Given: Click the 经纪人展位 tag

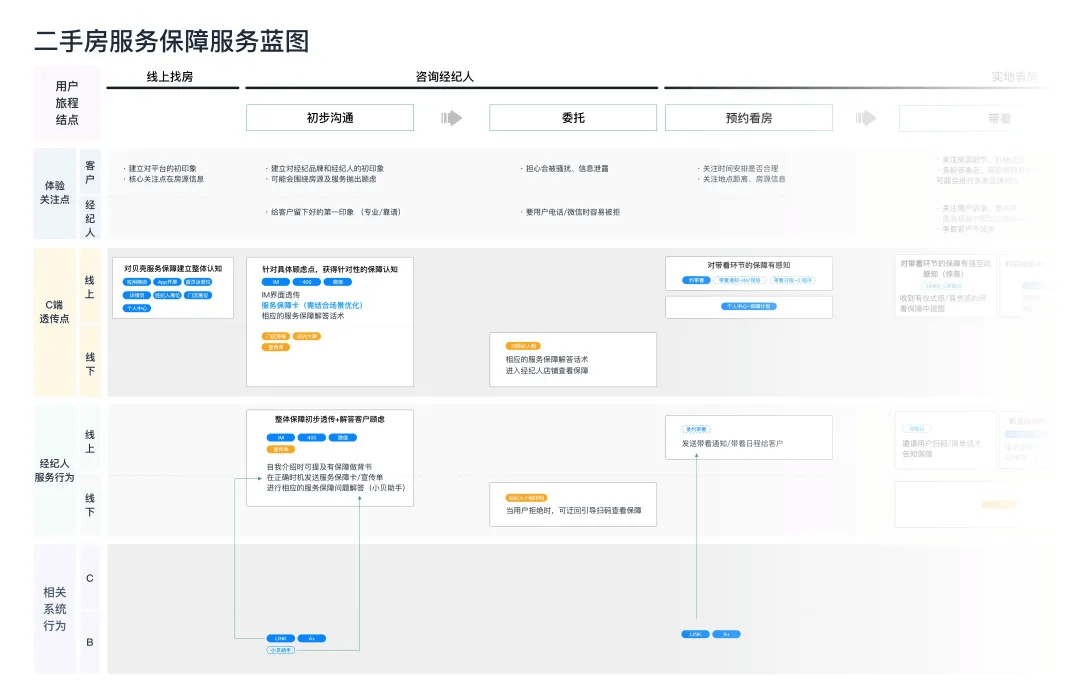Looking at the screenshot, I should (x=167, y=295).
